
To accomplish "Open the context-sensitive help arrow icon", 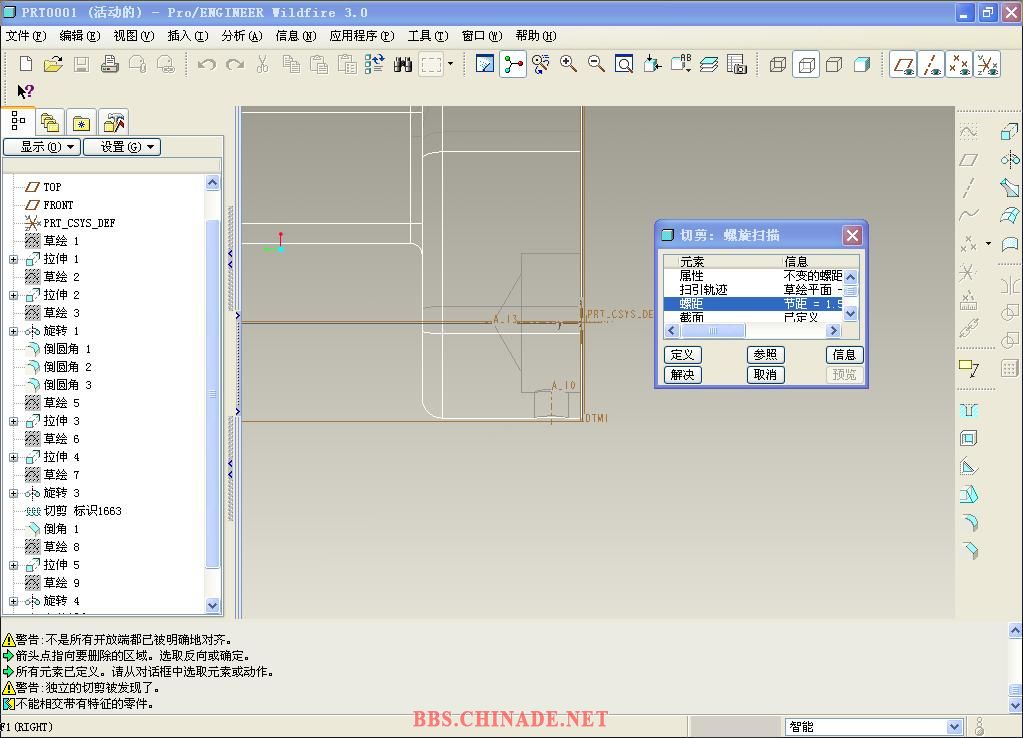I will (x=25, y=91).
